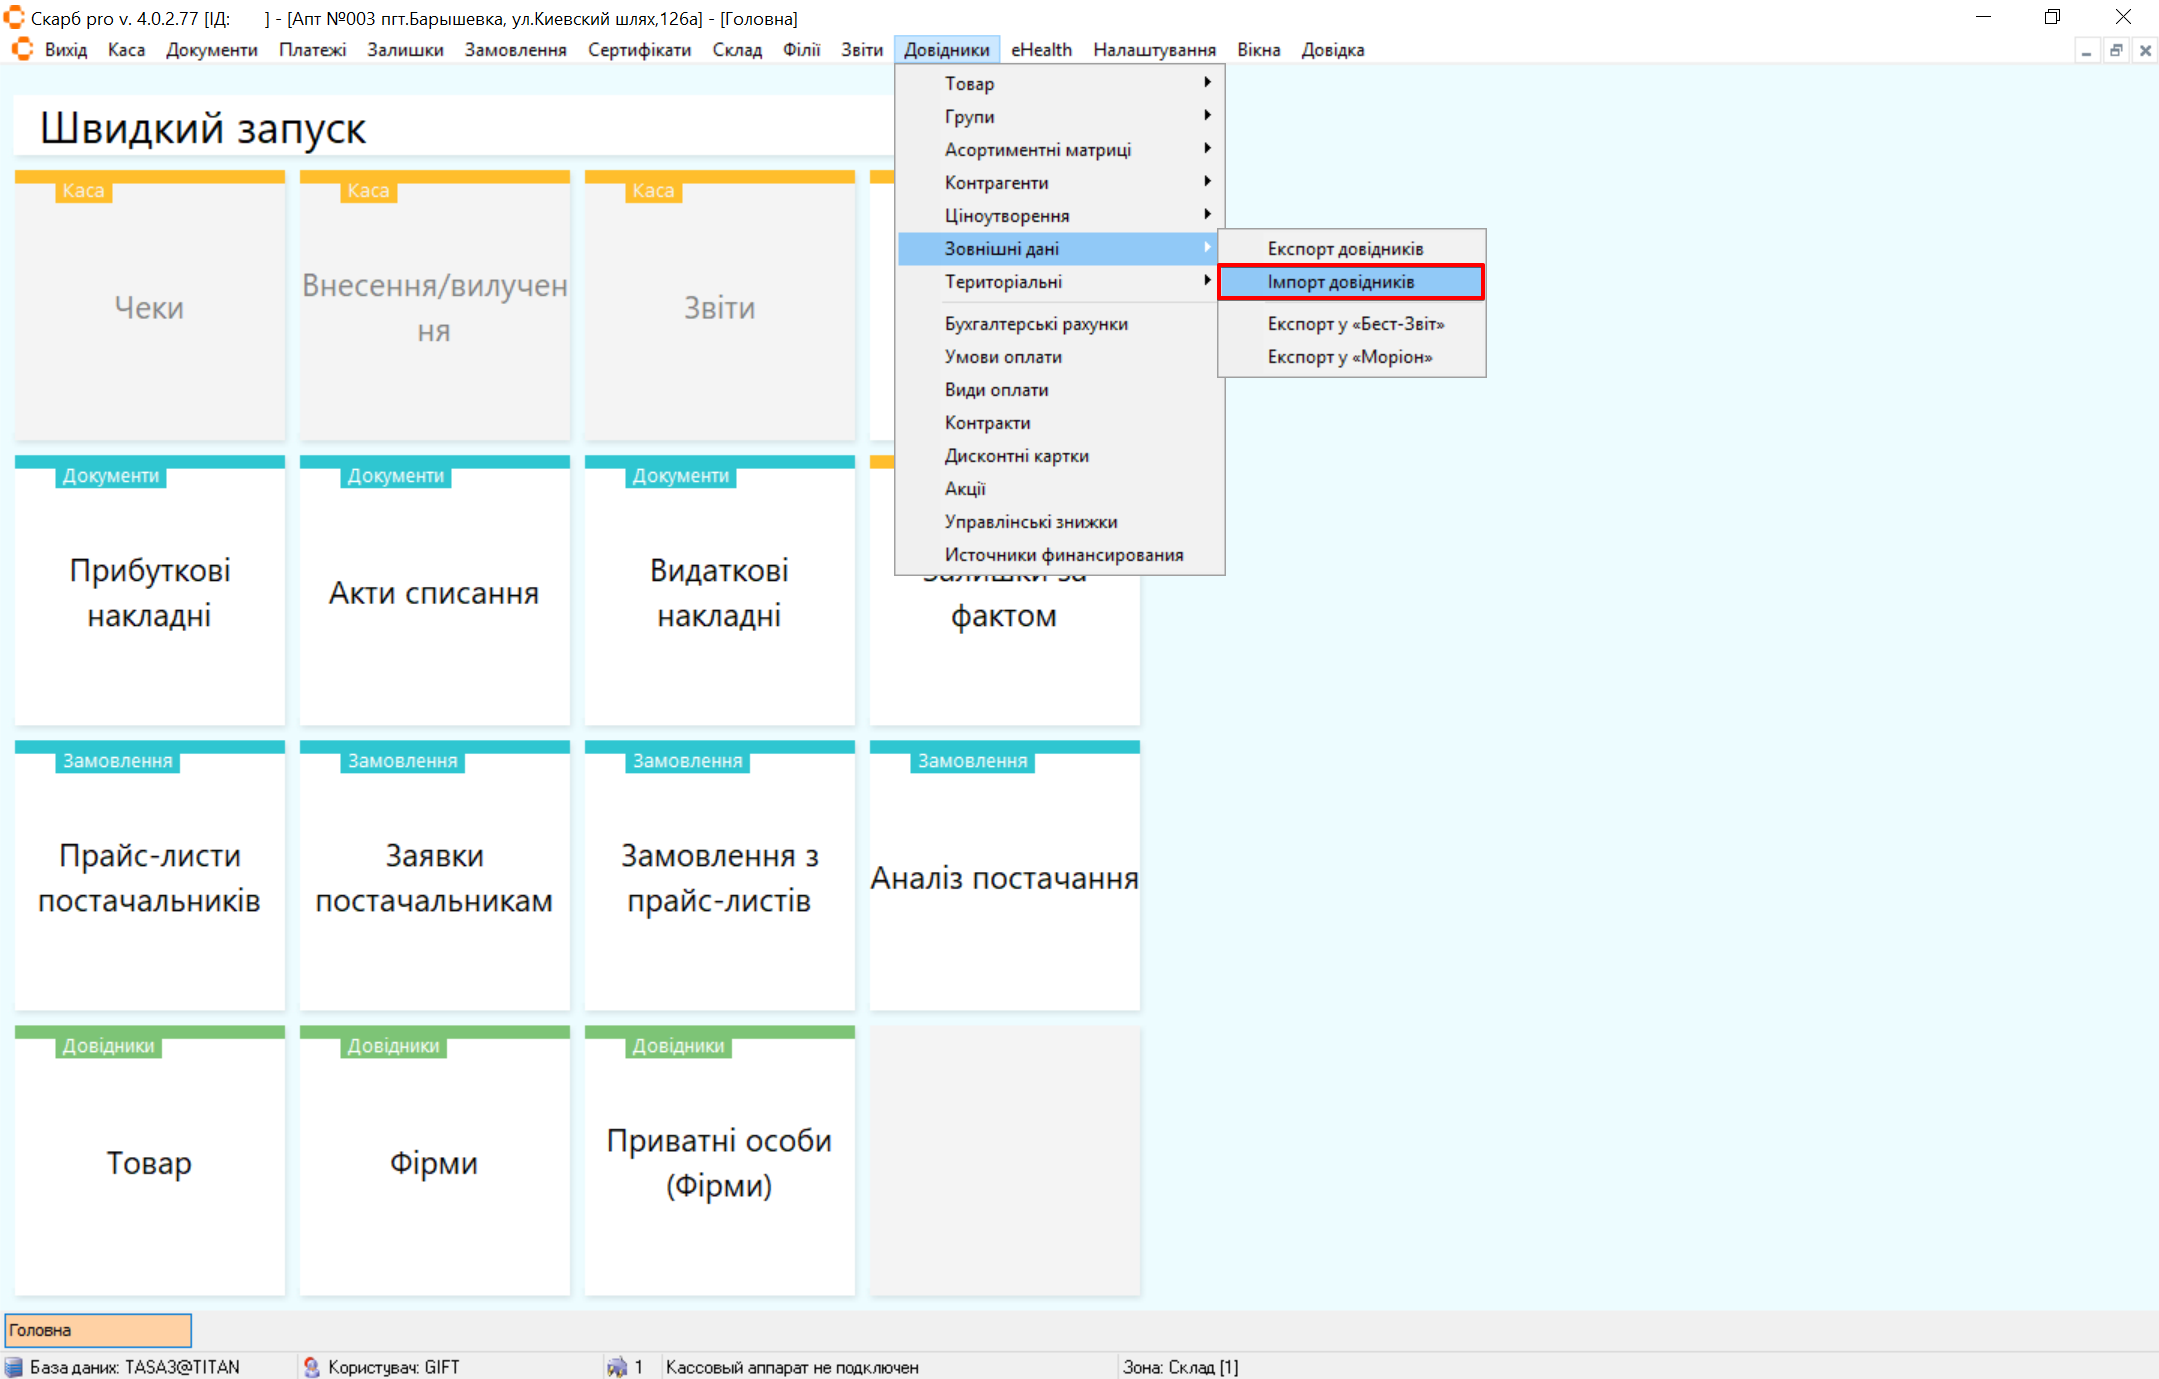The width and height of the screenshot is (2159, 1379).
Task: Close the inner Головна child window
Action: pos(2145,51)
